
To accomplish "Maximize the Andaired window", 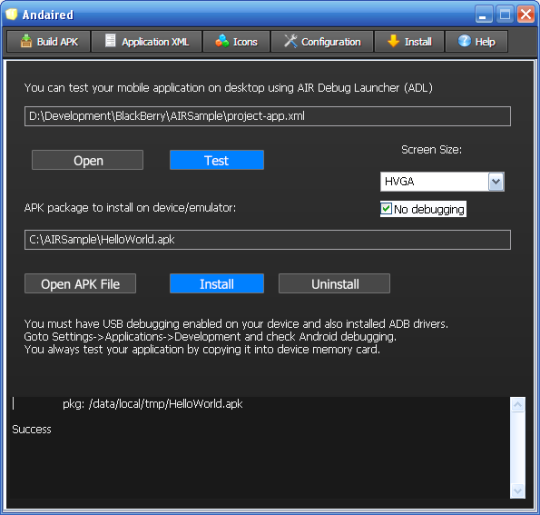I will 505,15.
